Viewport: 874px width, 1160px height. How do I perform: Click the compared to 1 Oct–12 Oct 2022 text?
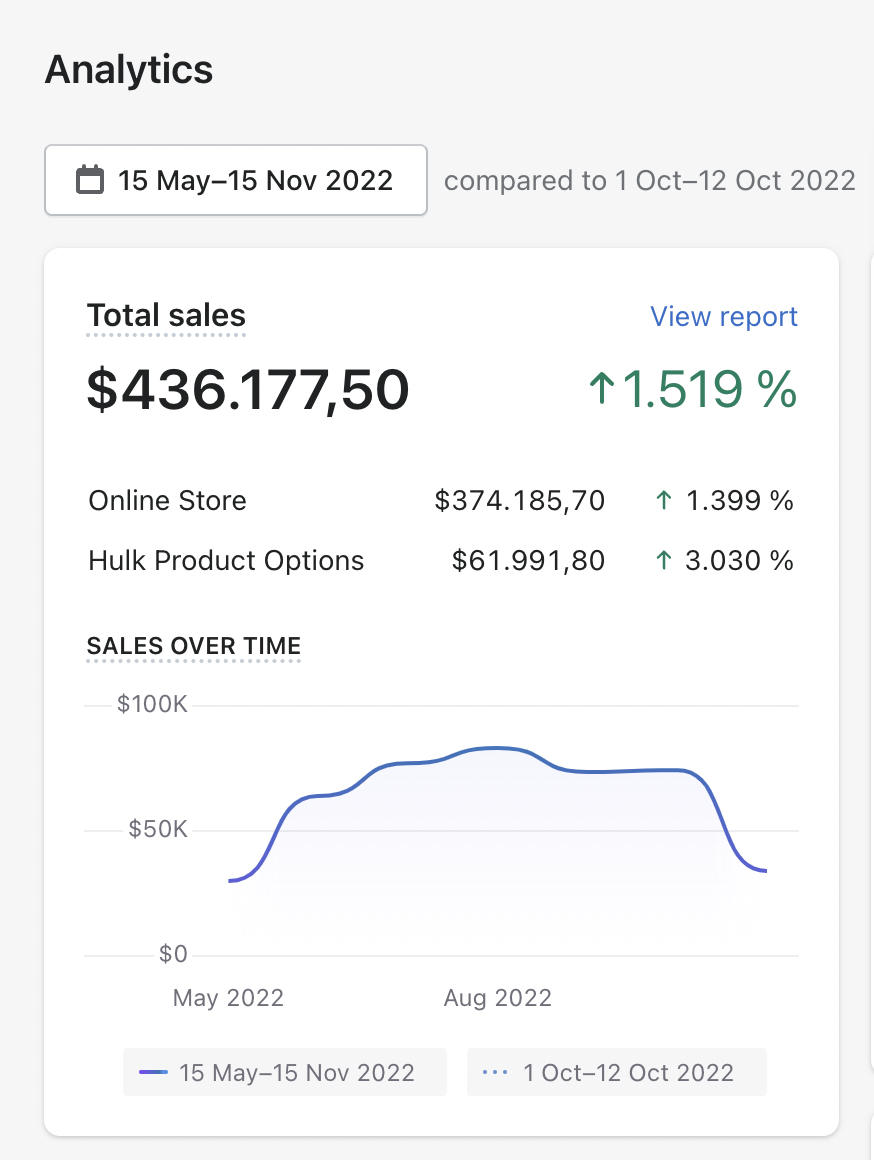point(650,181)
